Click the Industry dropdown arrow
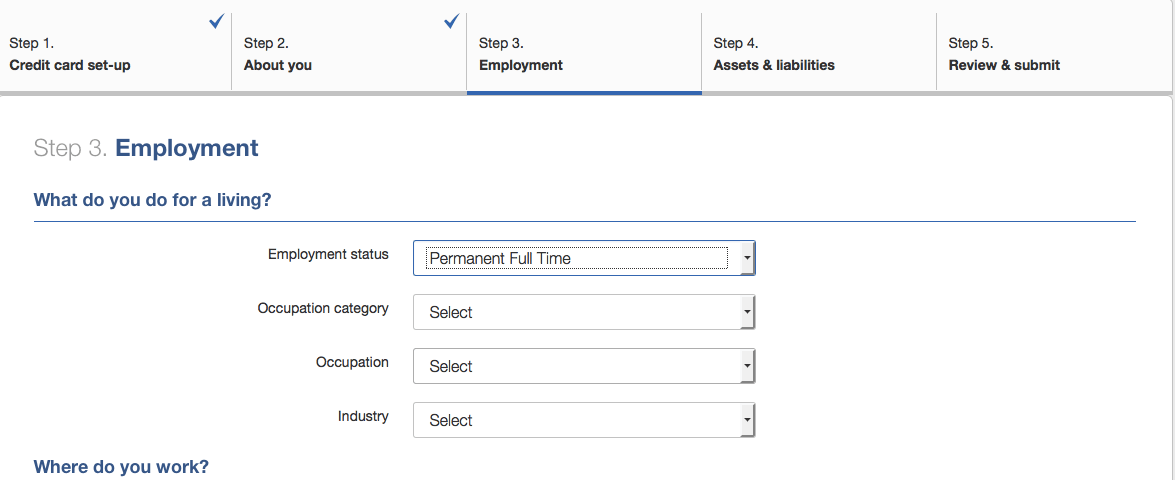The height and width of the screenshot is (480, 1175). [x=746, y=421]
